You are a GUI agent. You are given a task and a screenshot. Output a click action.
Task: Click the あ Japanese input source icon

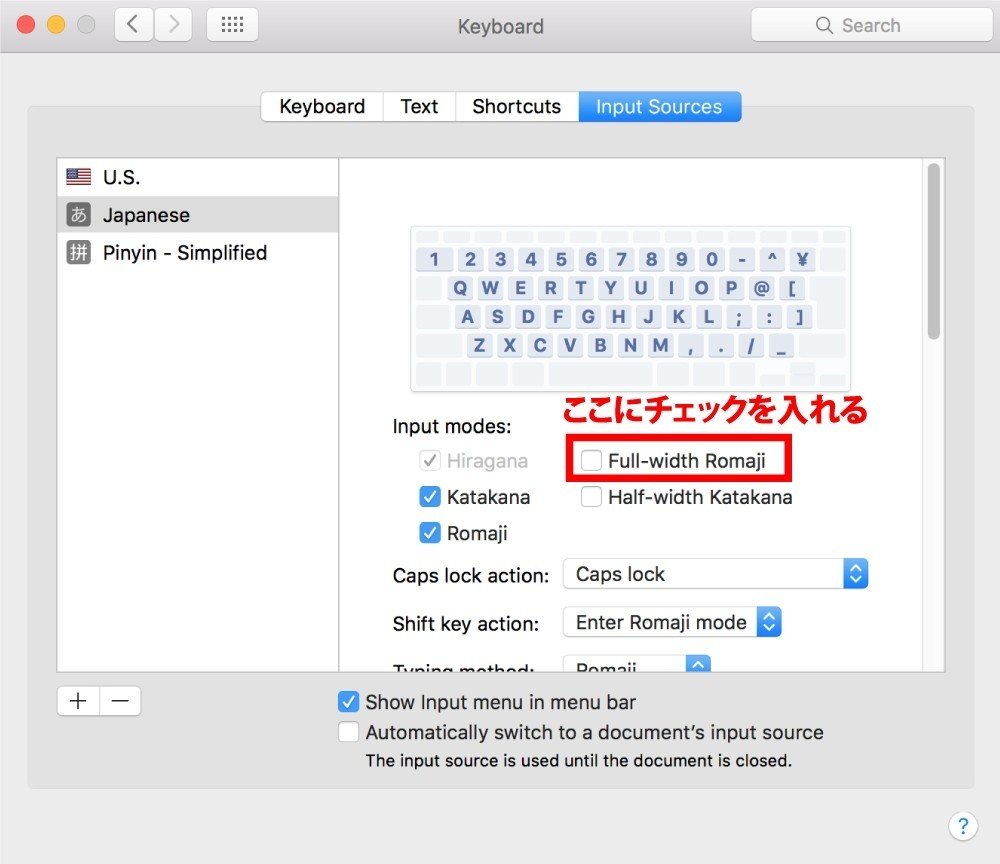click(x=77, y=214)
